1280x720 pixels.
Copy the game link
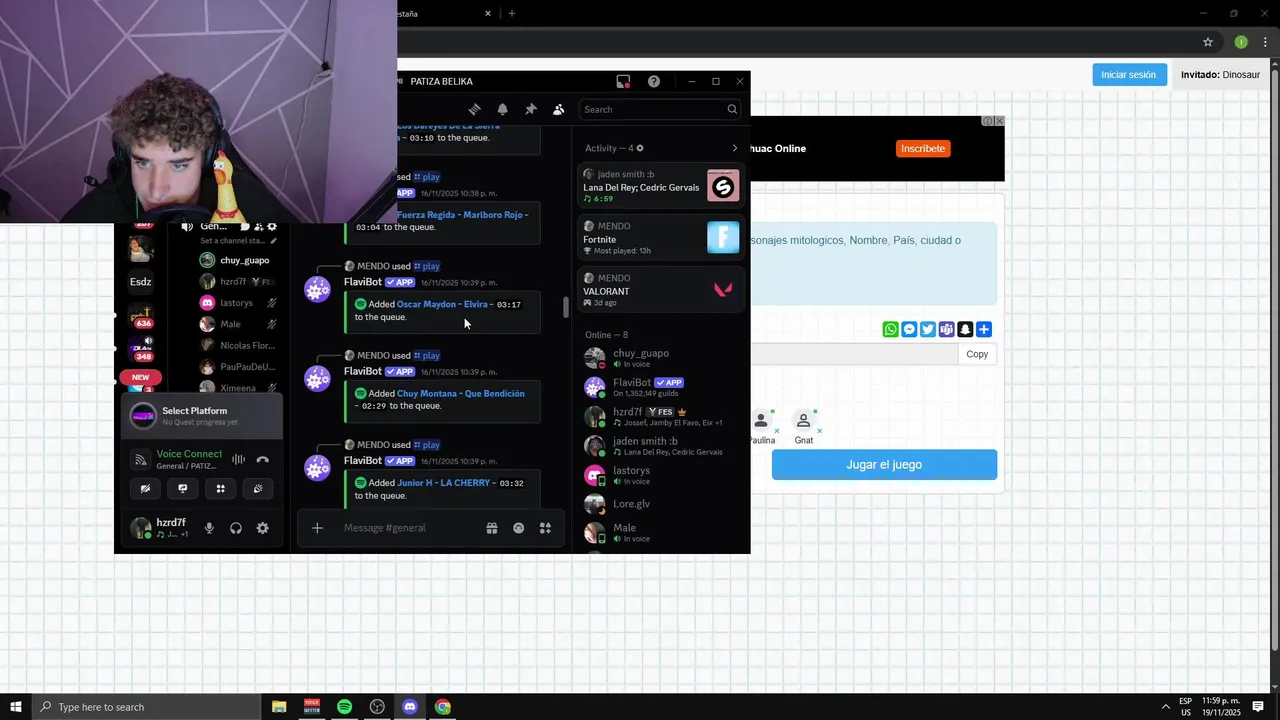coord(977,354)
